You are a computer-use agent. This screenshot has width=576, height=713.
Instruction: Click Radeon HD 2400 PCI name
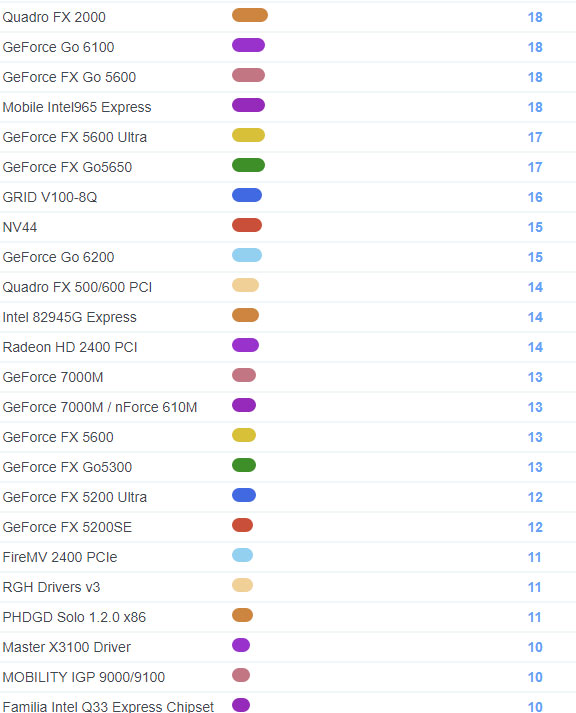click(x=70, y=347)
